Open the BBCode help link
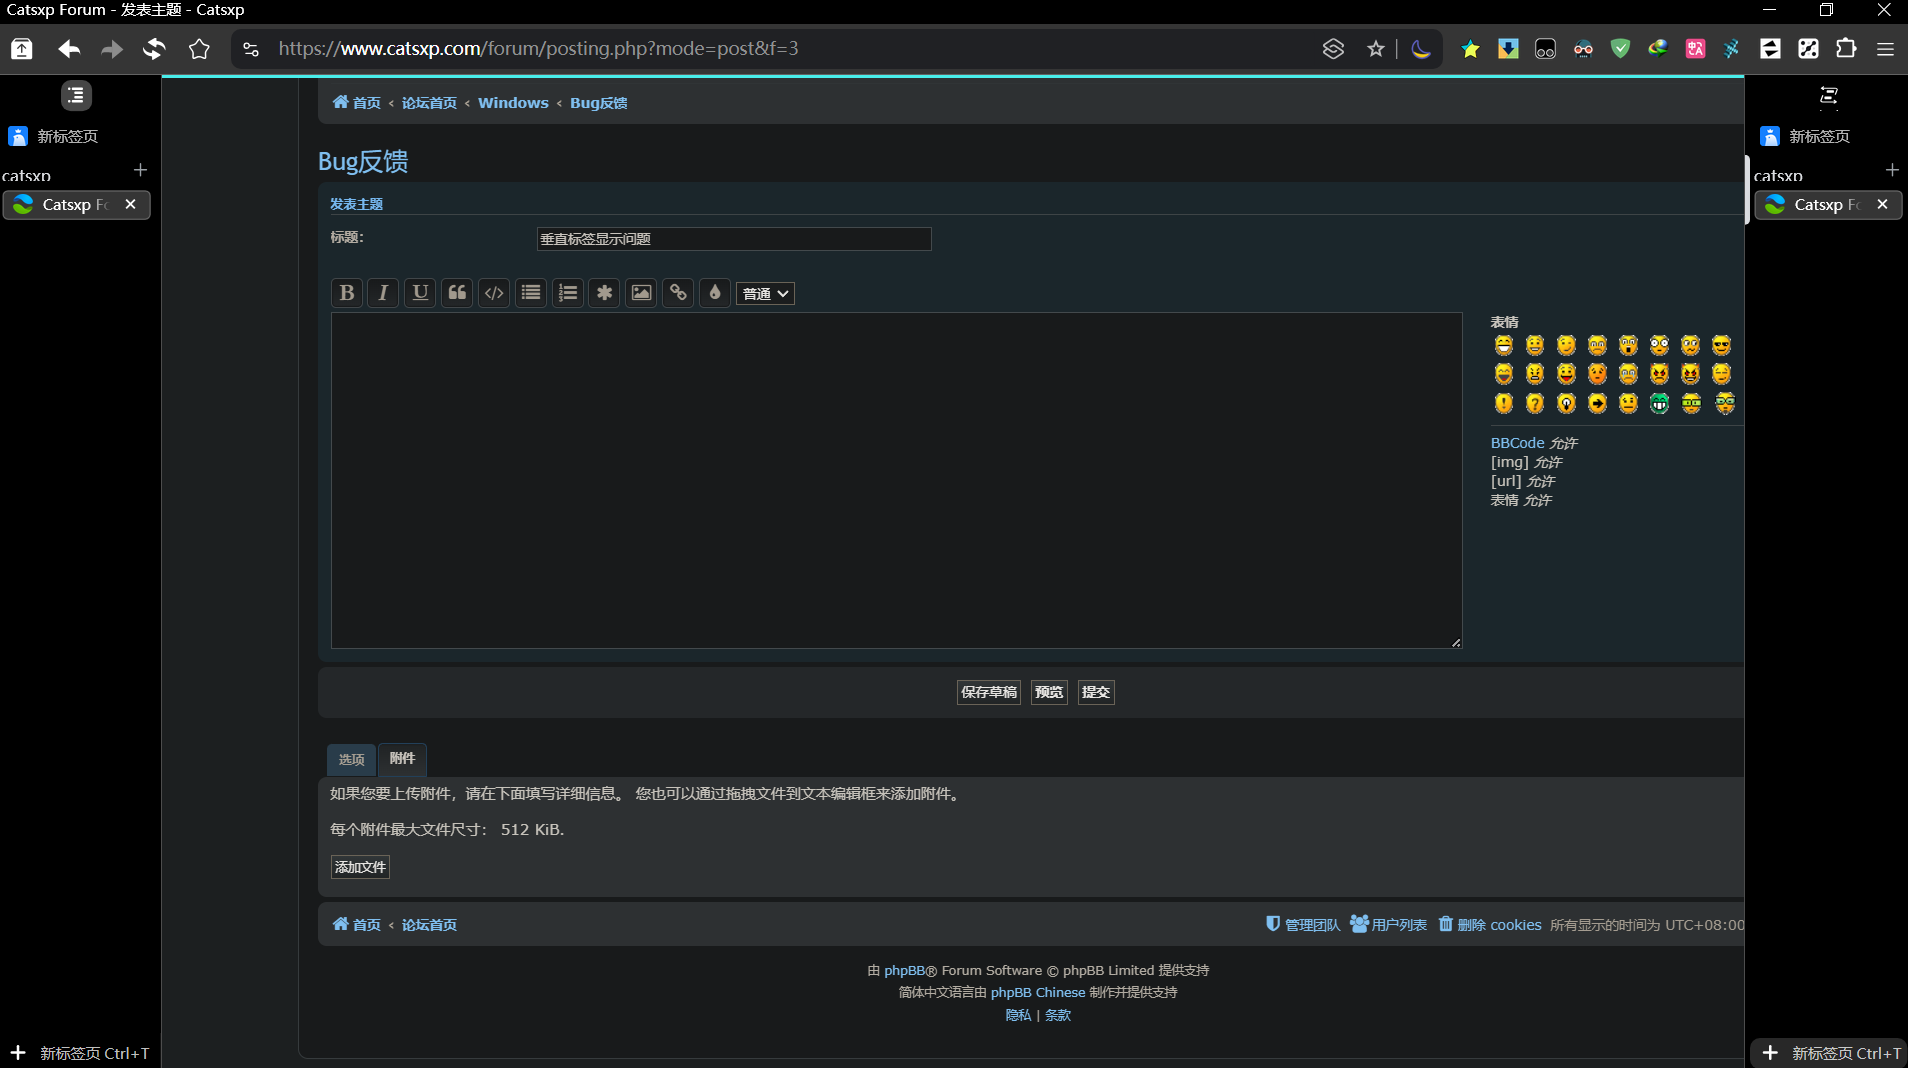The height and width of the screenshot is (1068, 1908). tap(1518, 443)
